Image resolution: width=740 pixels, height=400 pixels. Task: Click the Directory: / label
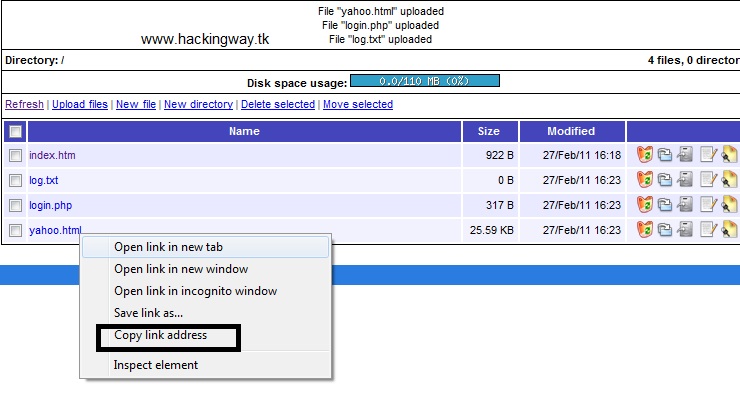point(34,60)
